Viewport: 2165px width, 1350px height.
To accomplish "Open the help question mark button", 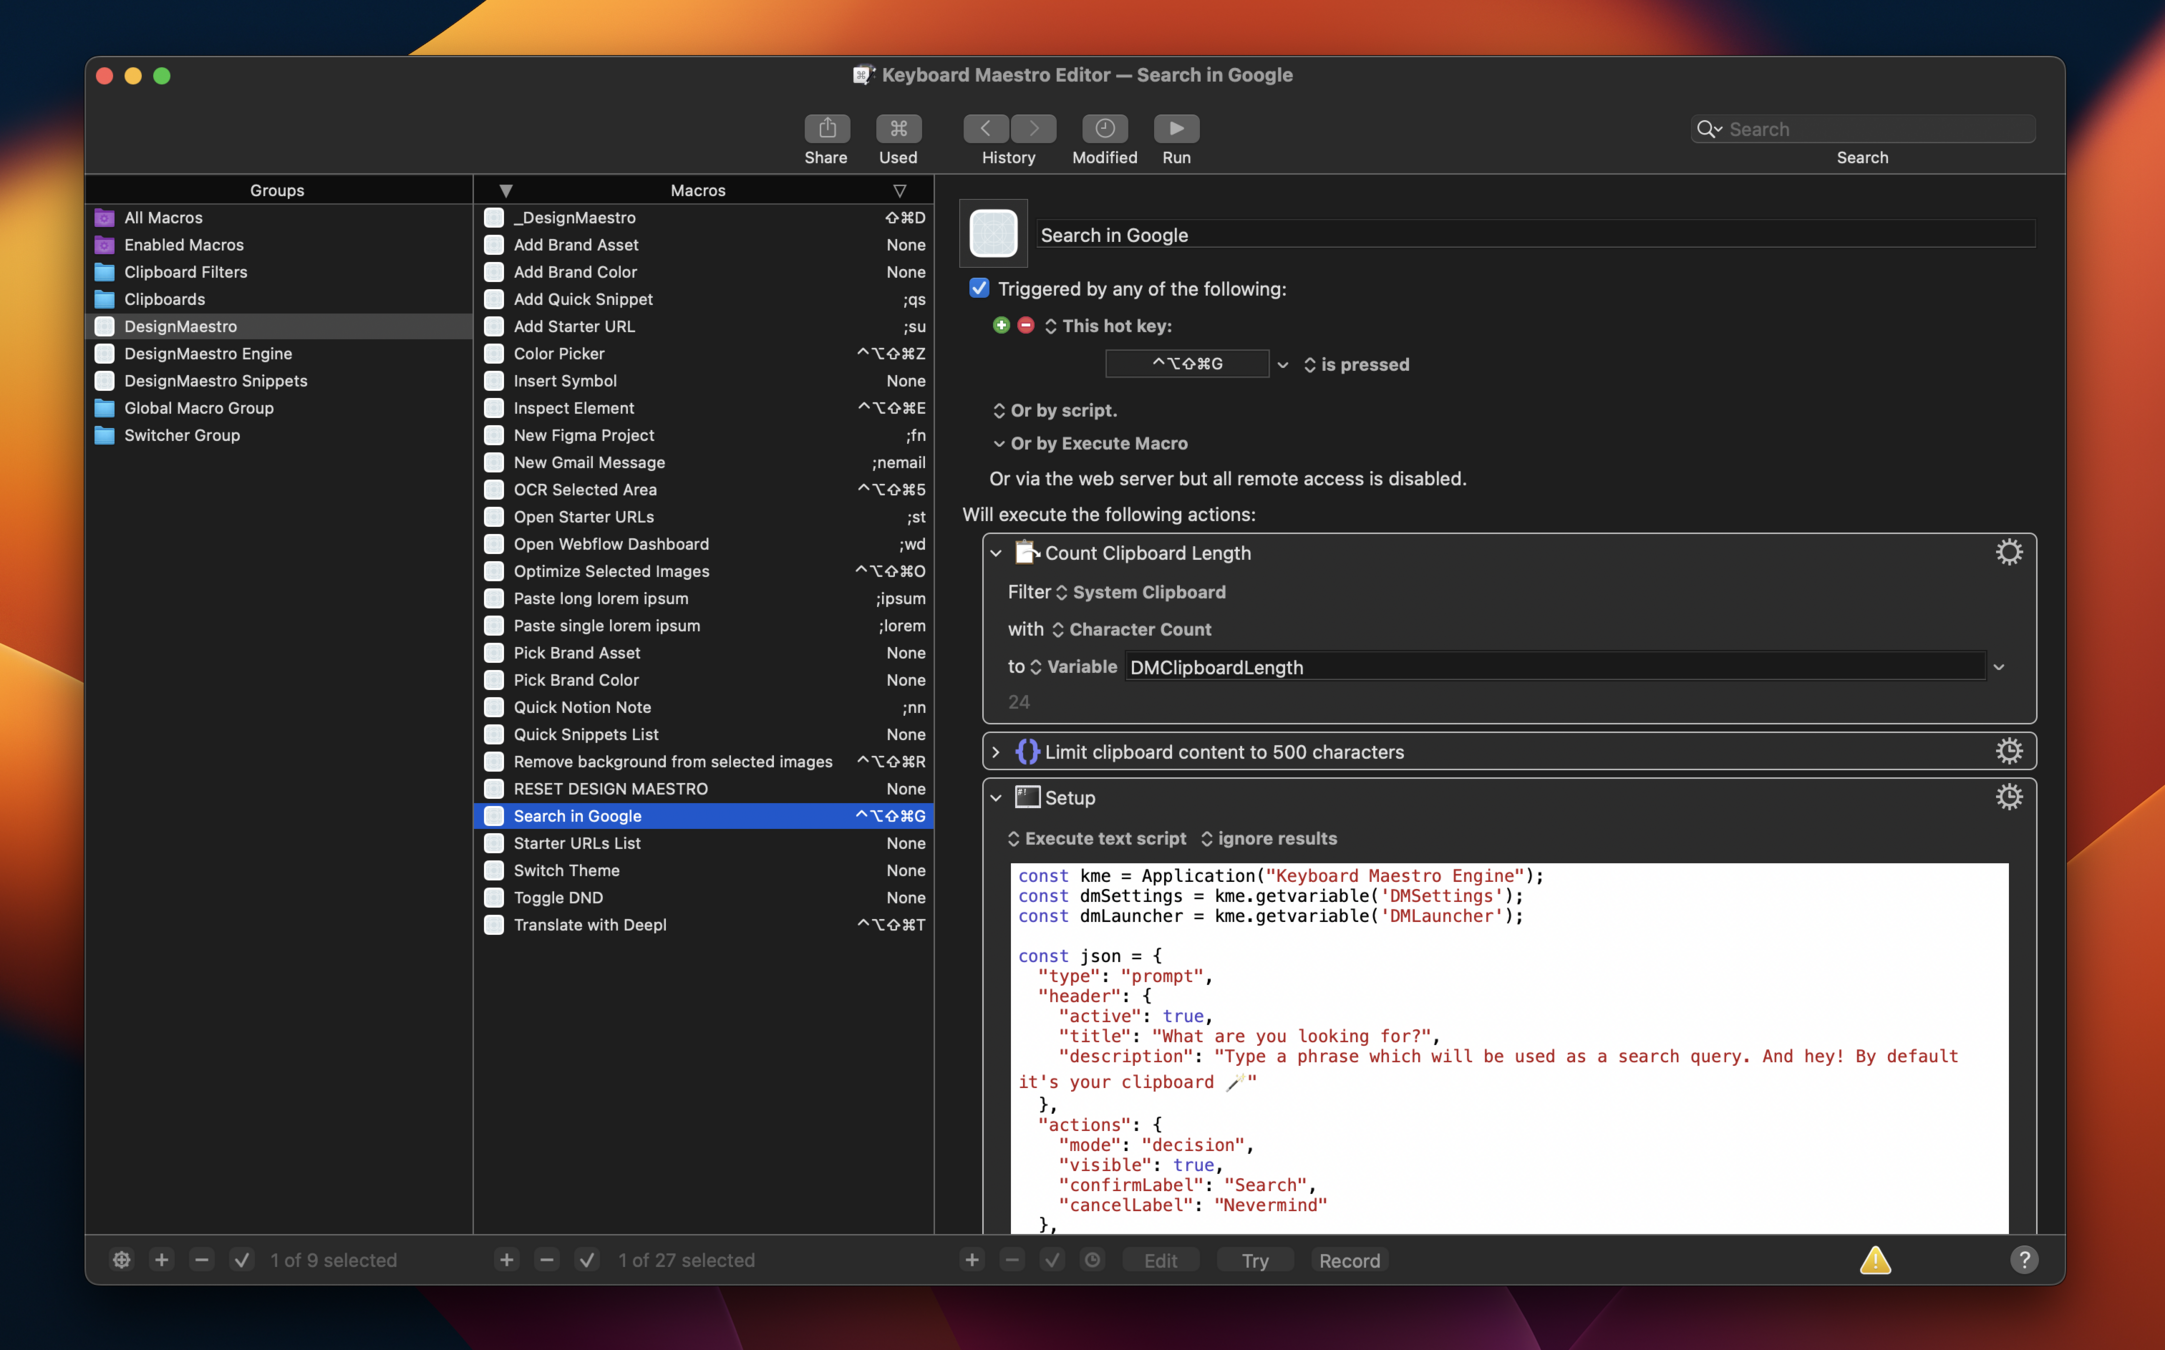I will click(2023, 1260).
